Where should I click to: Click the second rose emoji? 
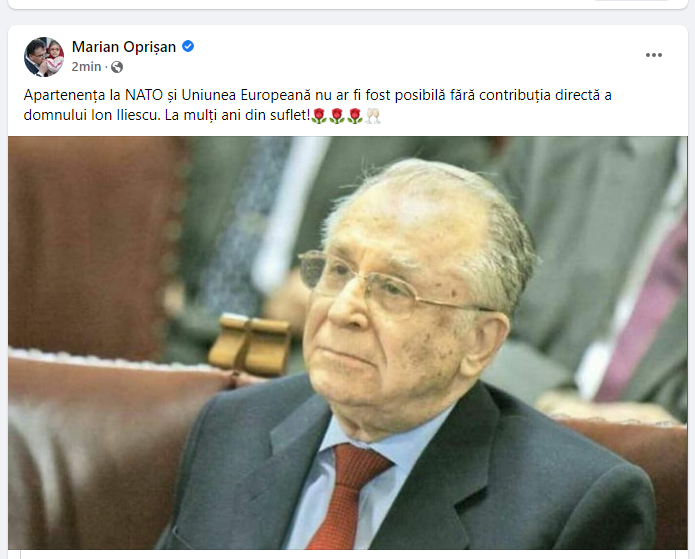(337, 116)
